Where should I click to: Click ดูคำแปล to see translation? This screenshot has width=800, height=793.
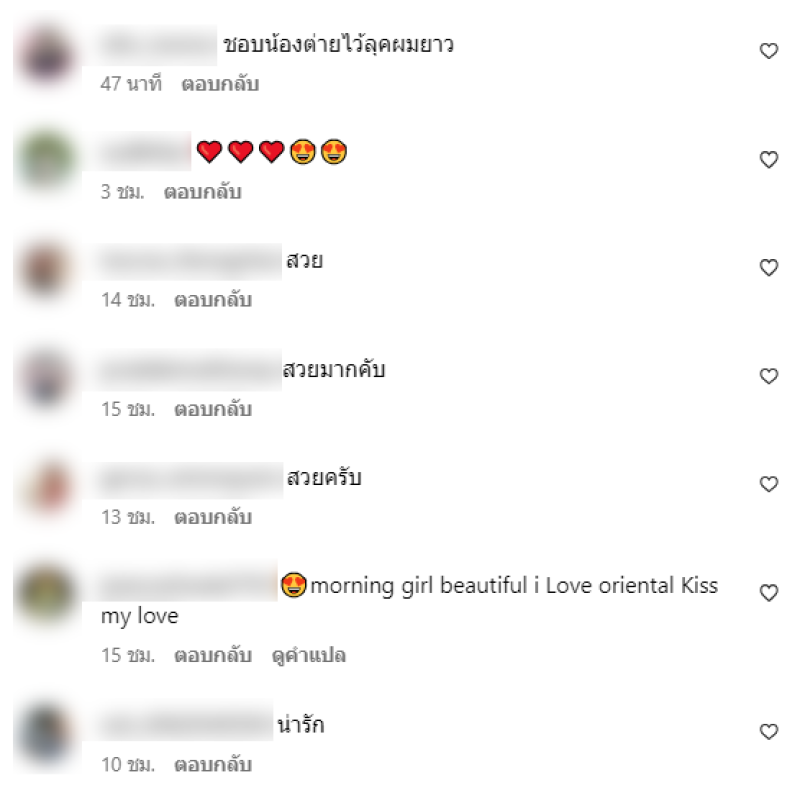[309, 656]
